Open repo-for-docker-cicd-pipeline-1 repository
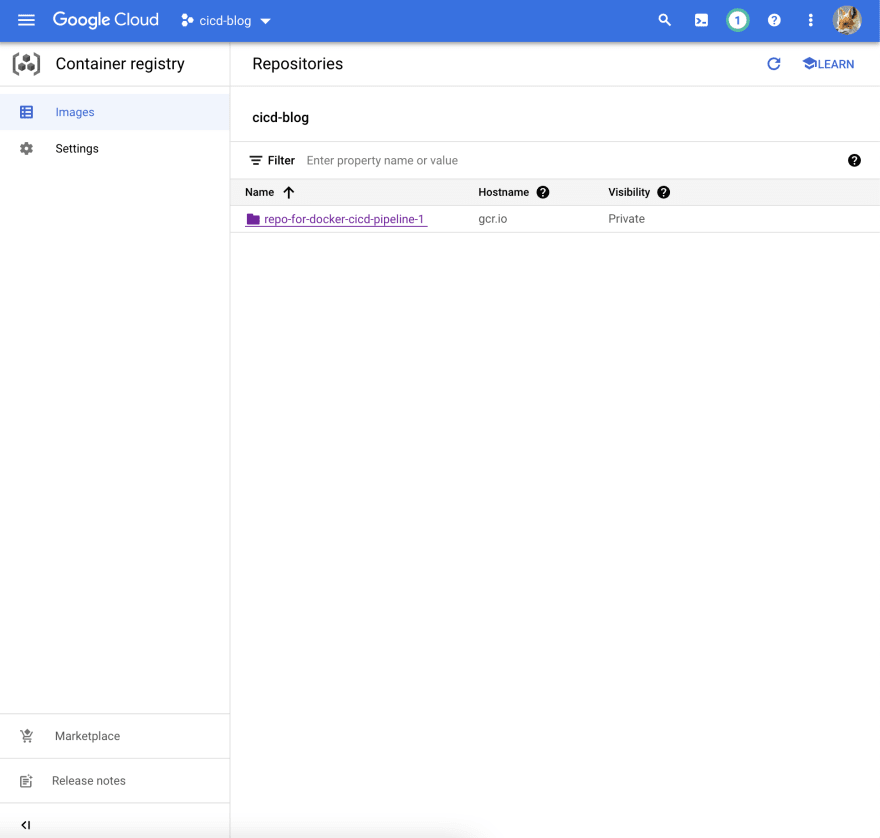880x838 pixels. pos(343,219)
